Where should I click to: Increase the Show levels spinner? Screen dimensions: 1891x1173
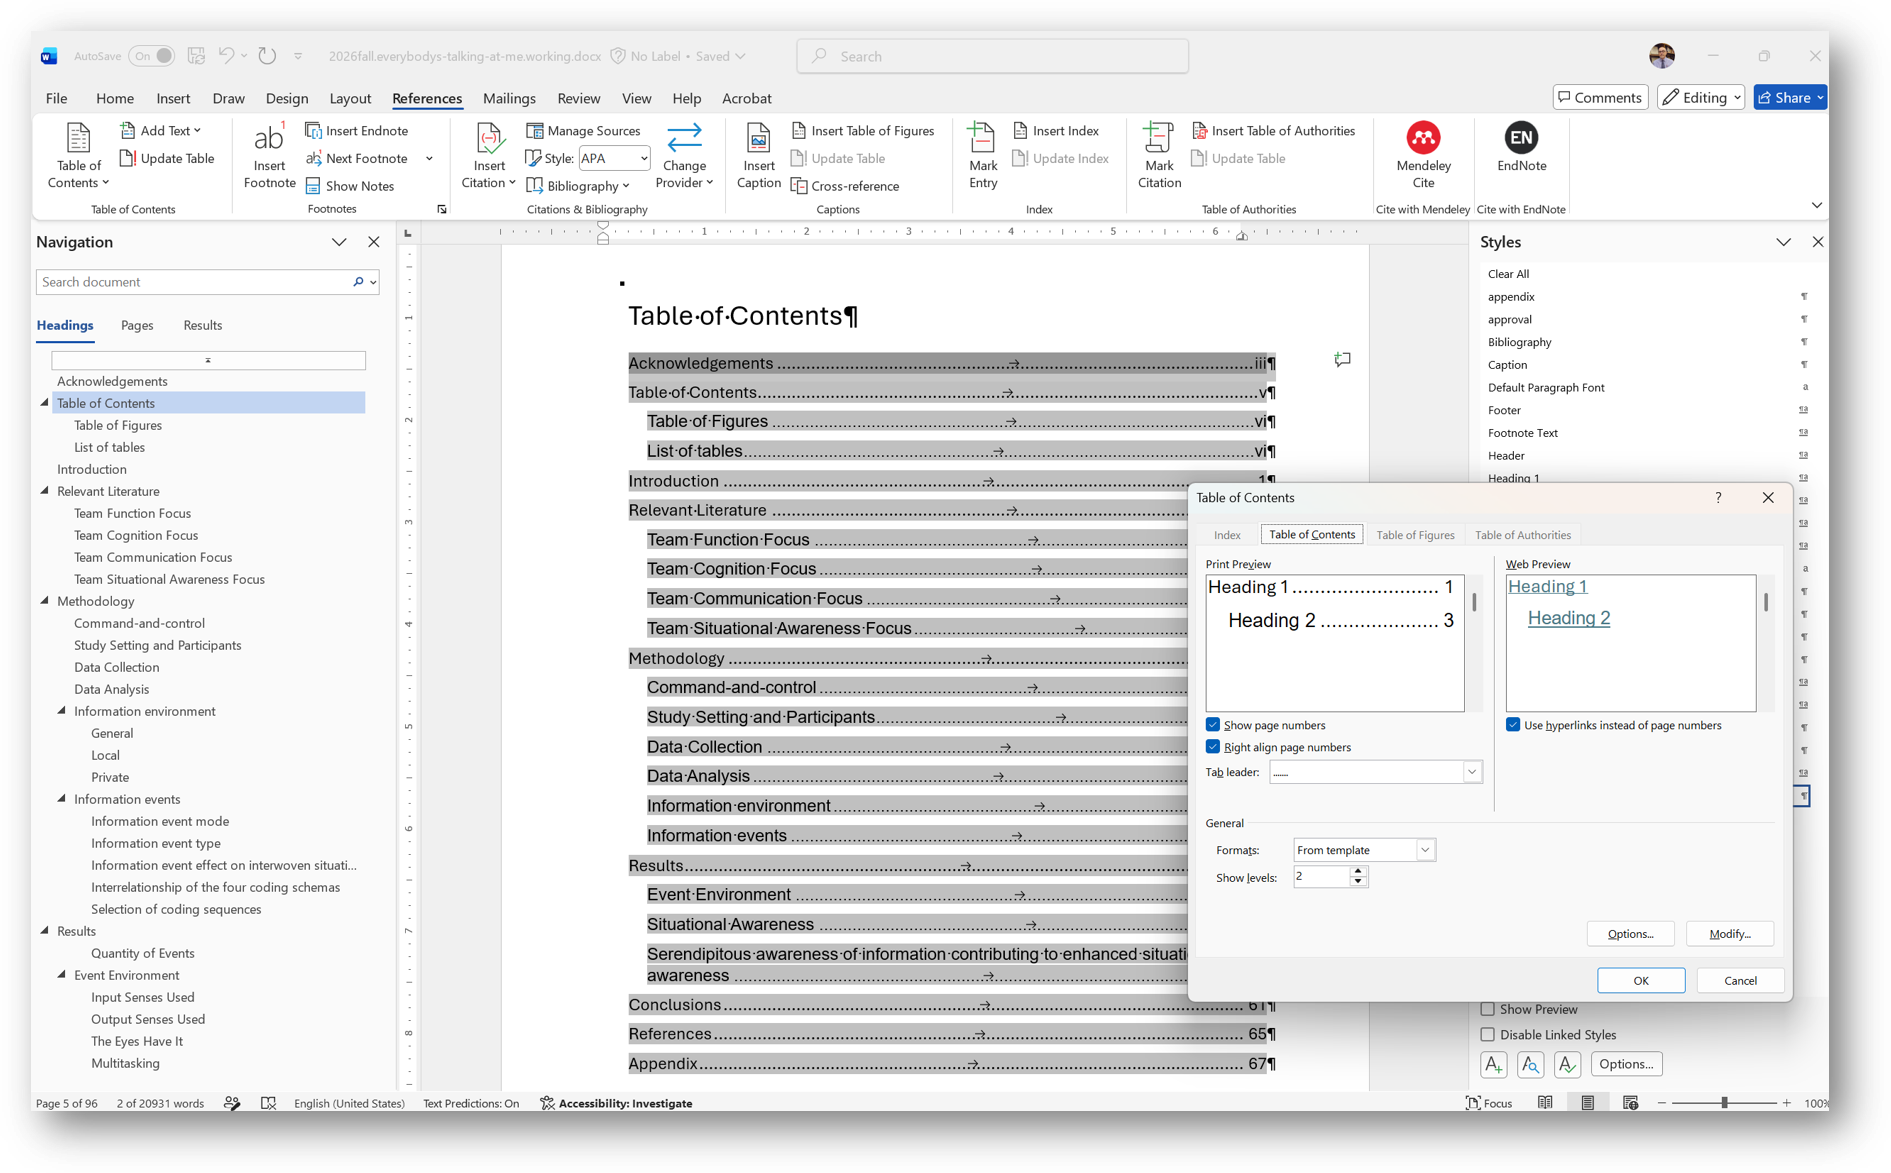click(x=1358, y=871)
